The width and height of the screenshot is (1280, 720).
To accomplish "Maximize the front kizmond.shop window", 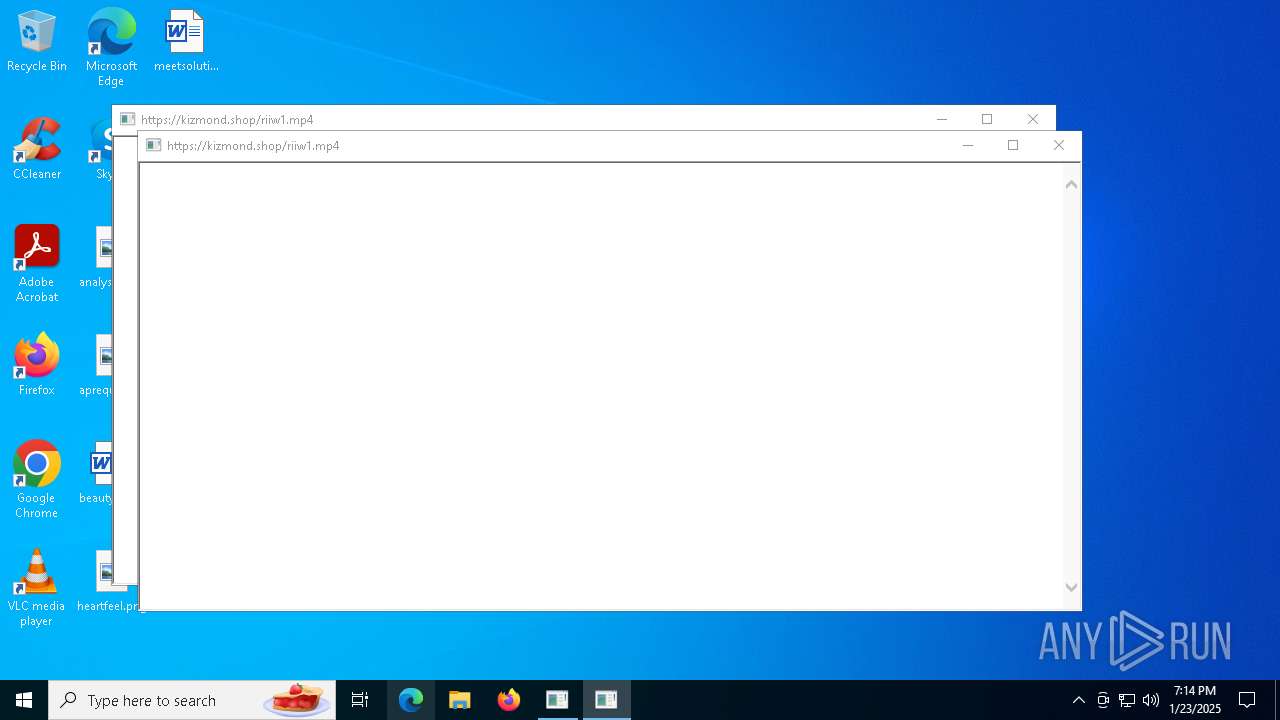I will [x=1013, y=146].
